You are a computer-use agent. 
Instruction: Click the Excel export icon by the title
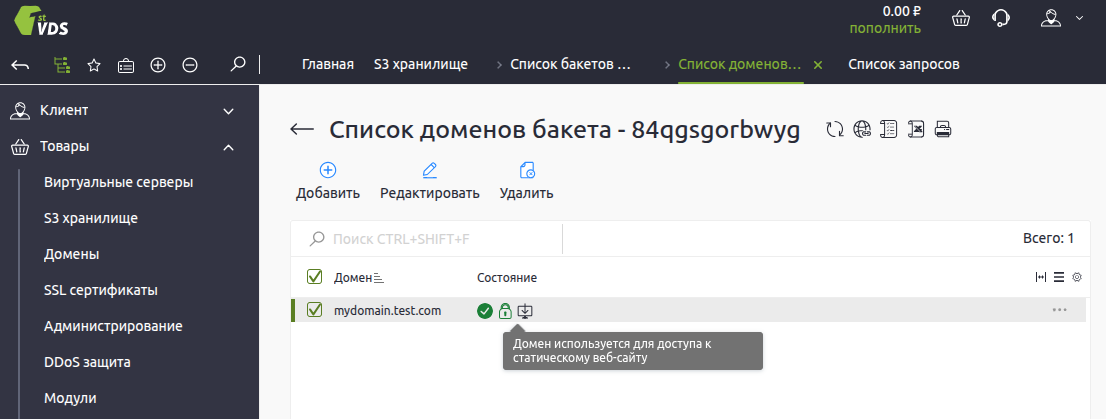tap(915, 129)
